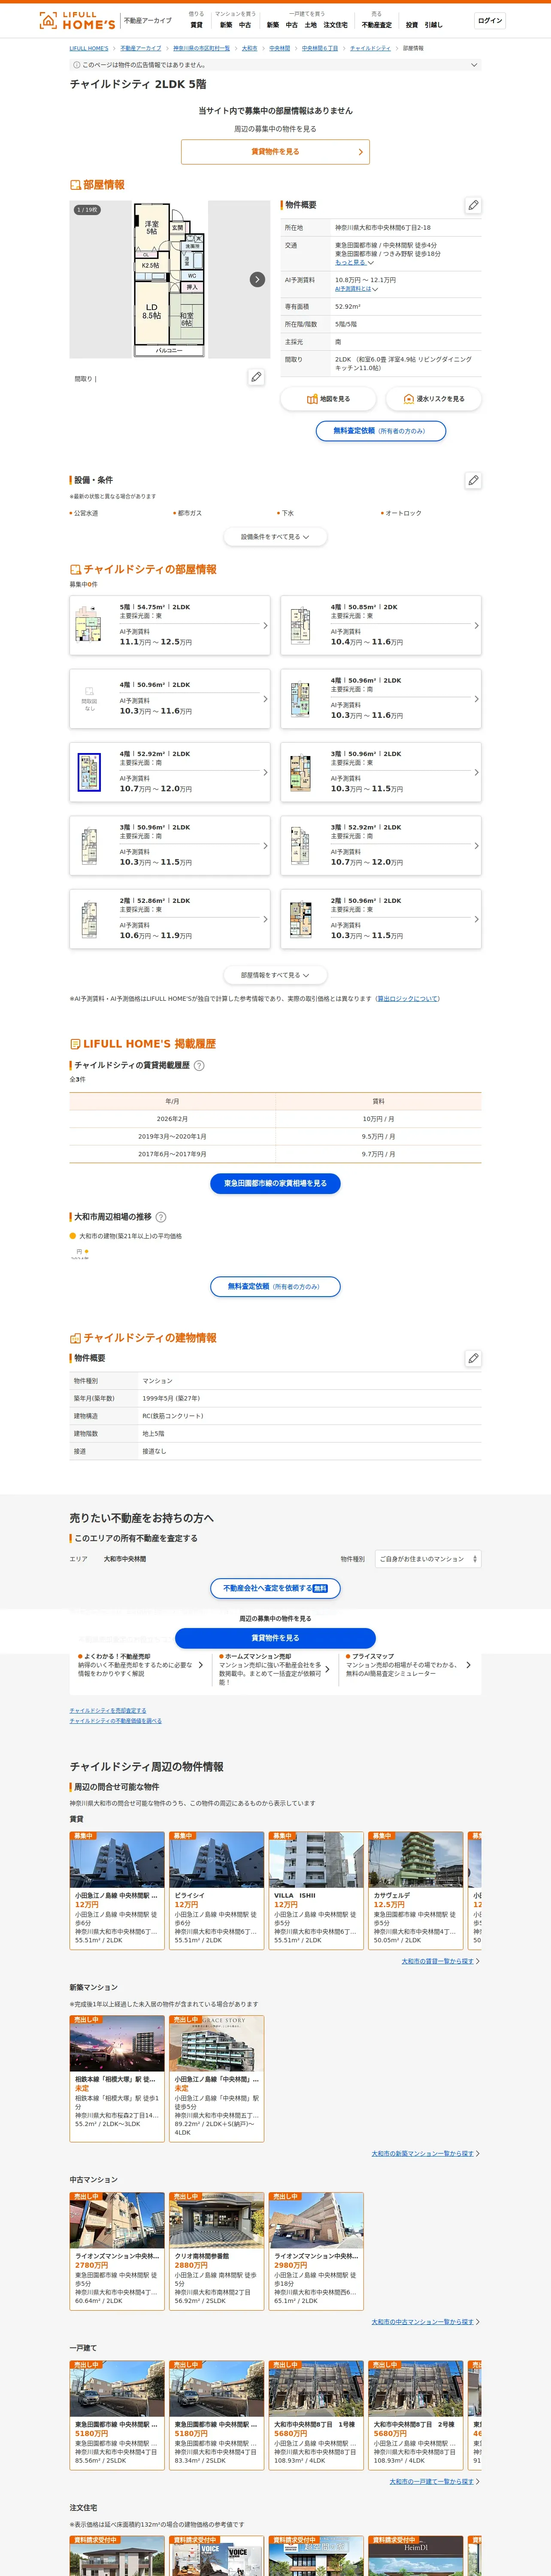The height and width of the screenshot is (2576, 551).
Task: Click orange 賃貸物件を見る button
Action: 275,152
